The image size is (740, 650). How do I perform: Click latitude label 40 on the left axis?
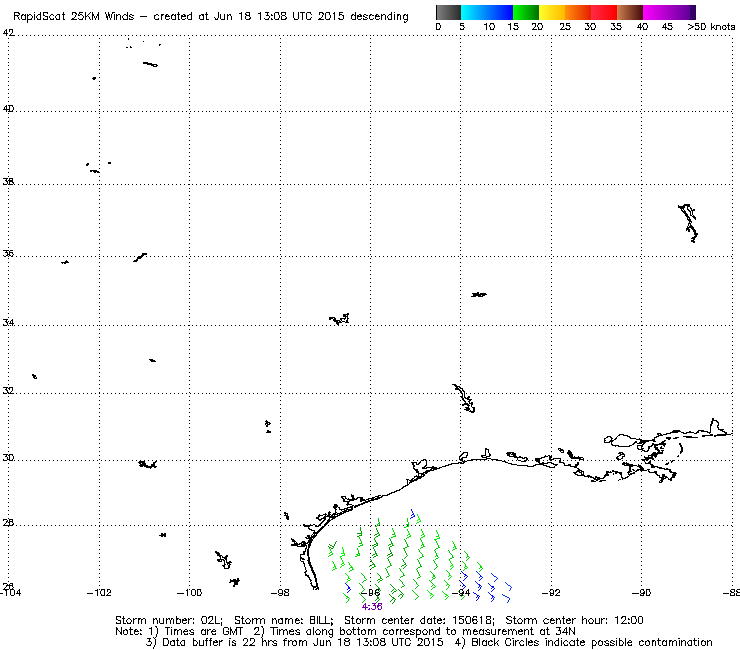[x=8, y=109]
